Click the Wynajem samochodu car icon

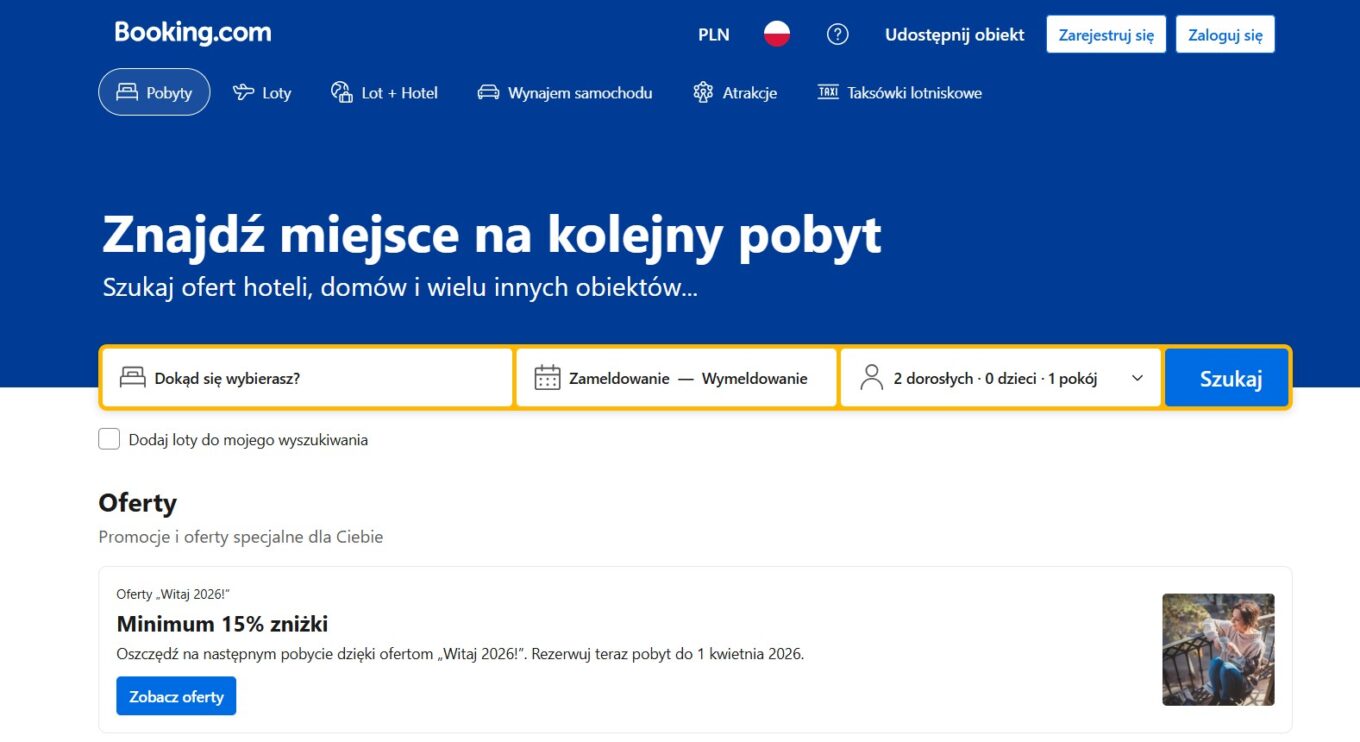[488, 92]
